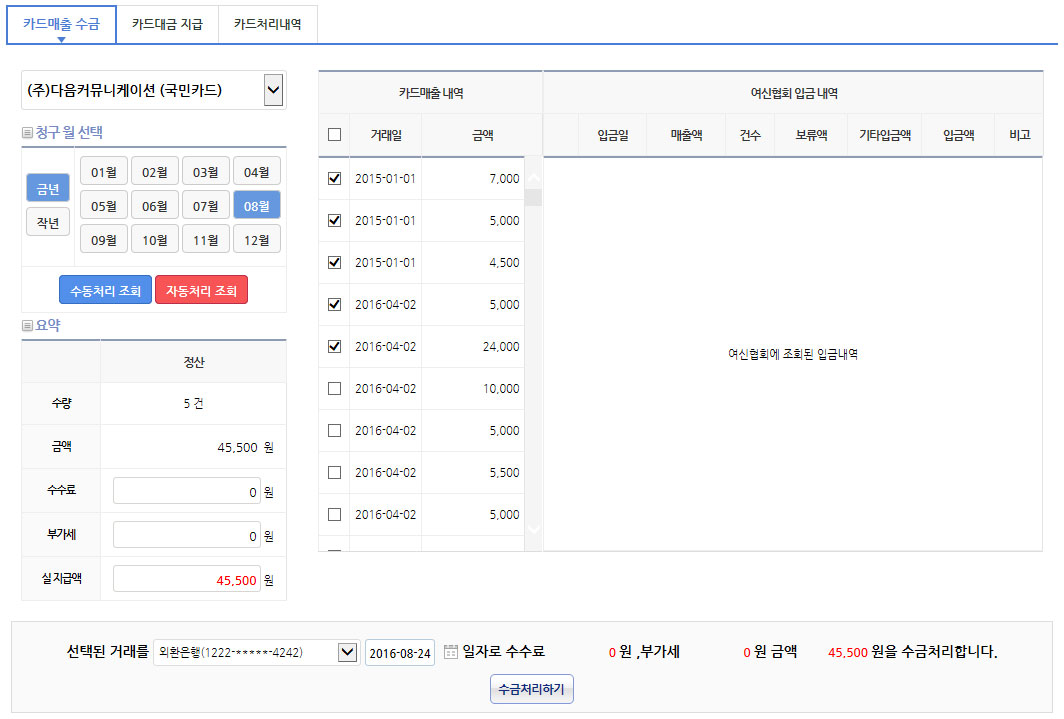Image resolution: width=1064 pixels, height=719 pixels.
Task: Click the 거래일 column header
Action: [x=385, y=135]
